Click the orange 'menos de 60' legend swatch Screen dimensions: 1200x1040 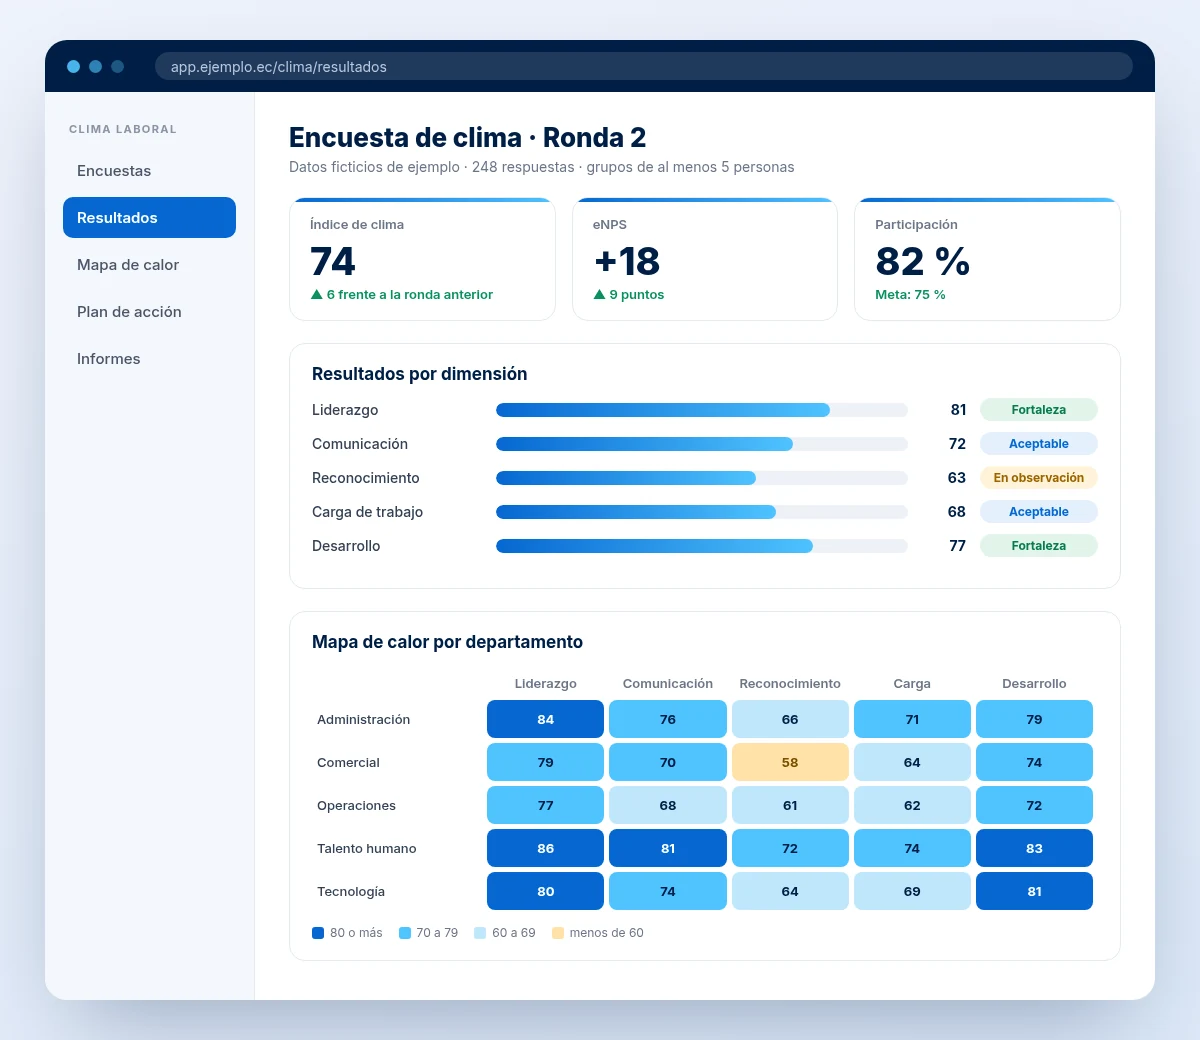(x=558, y=933)
